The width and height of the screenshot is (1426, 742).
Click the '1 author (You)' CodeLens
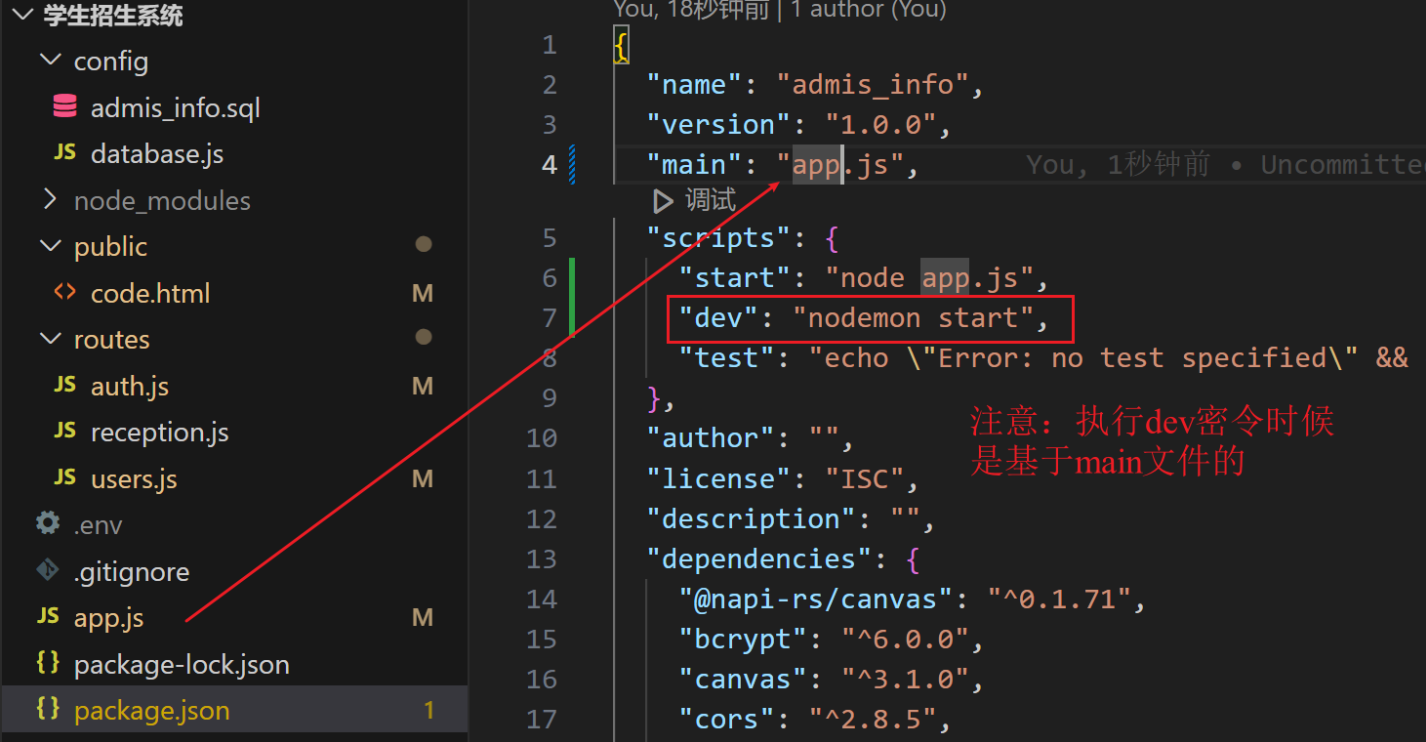point(869,9)
